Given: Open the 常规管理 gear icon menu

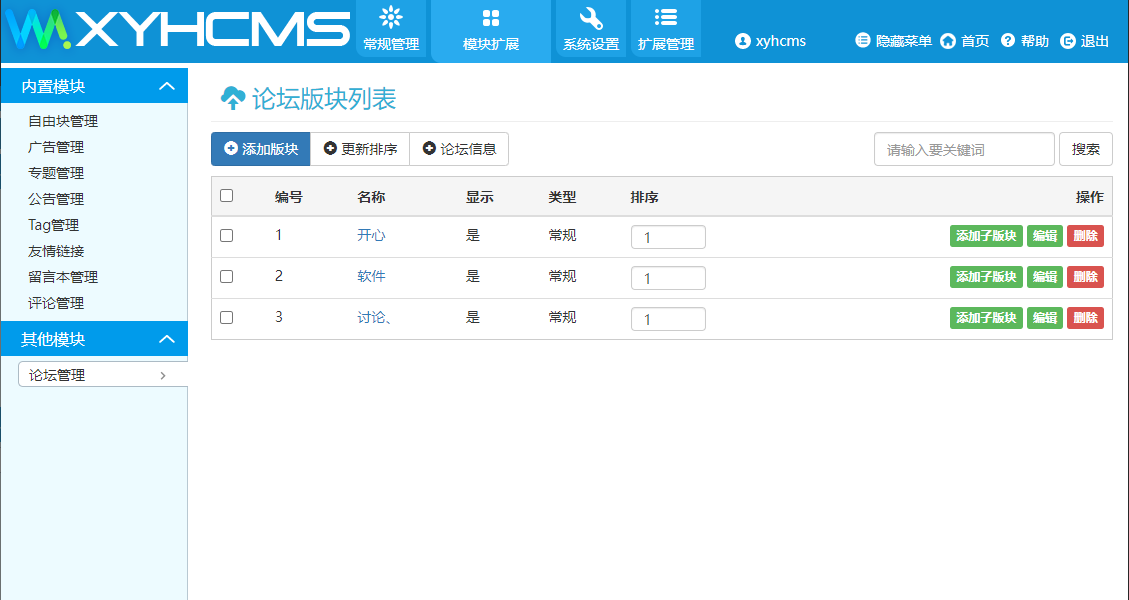Looking at the screenshot, I should tap(391, 18).
